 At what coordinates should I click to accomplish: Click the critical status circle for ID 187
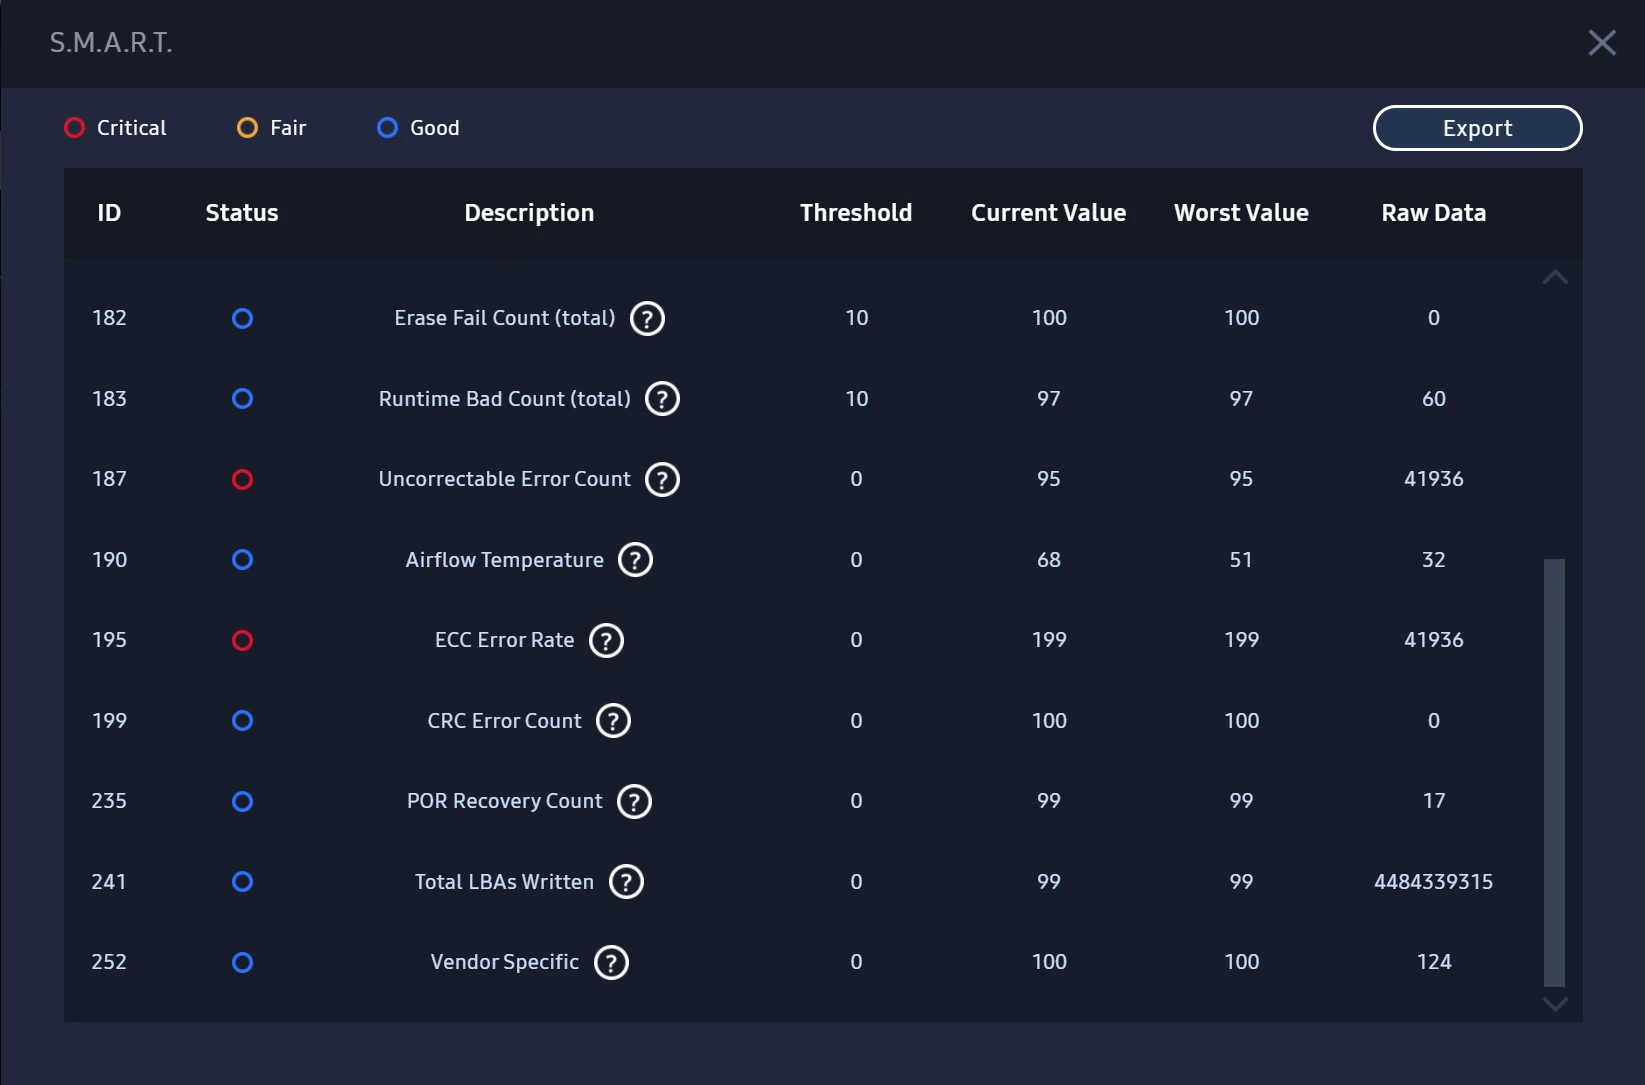point(242,479)
